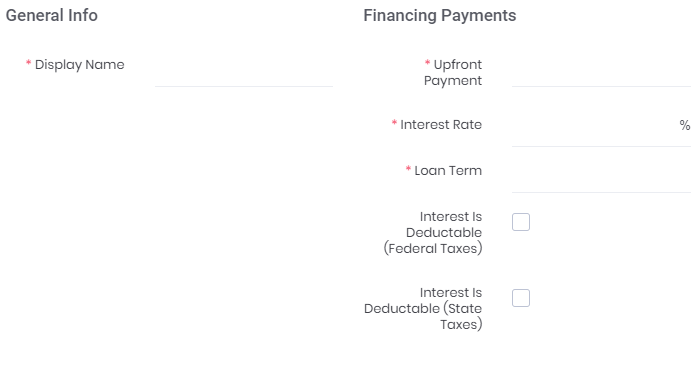
Task: Click the Display Name input field
Action: [244, 71]
